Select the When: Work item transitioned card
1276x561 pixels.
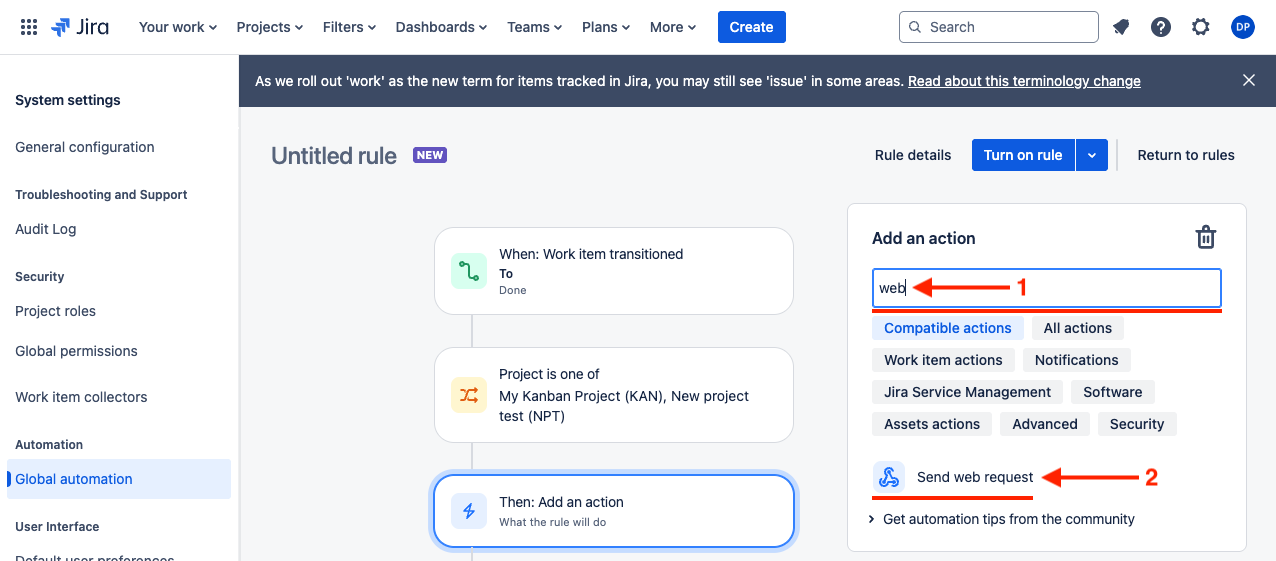[614, 271]
